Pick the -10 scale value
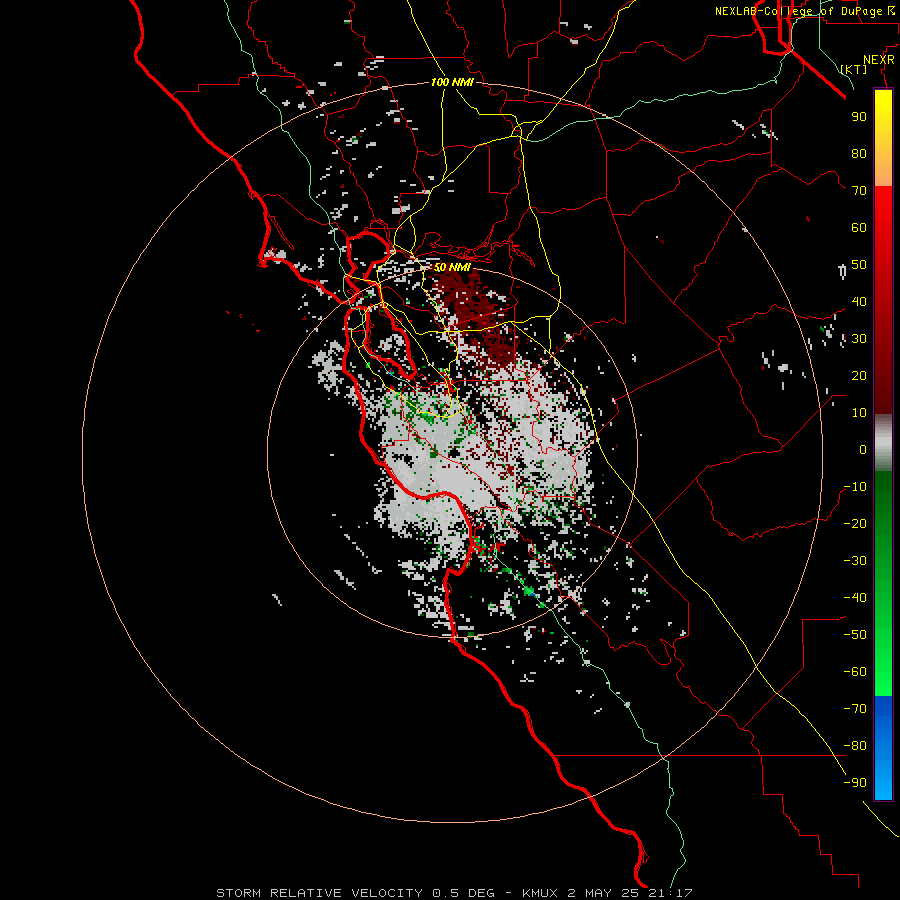The height and width of the screenshot is (900, 900). pyautogui.click(x=855, y=487)
